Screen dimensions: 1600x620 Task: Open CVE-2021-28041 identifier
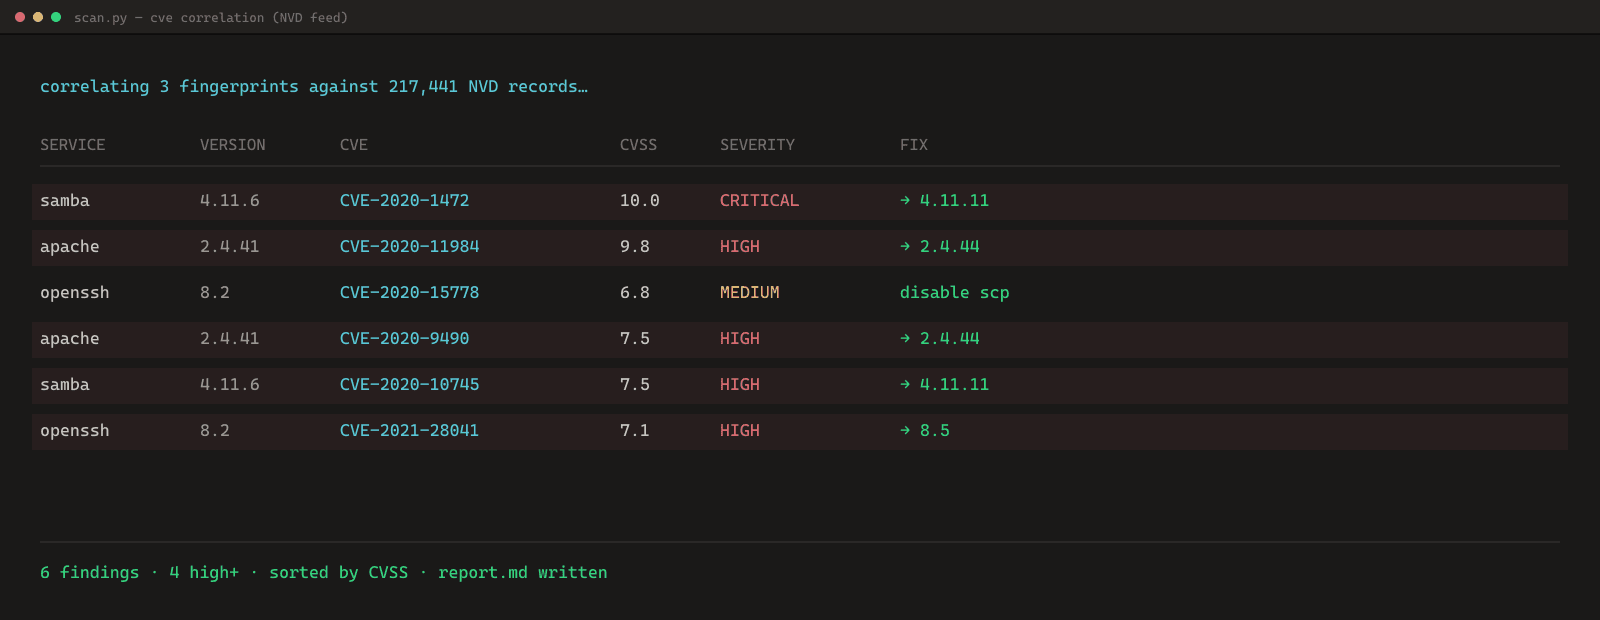(x=410, y=431)
